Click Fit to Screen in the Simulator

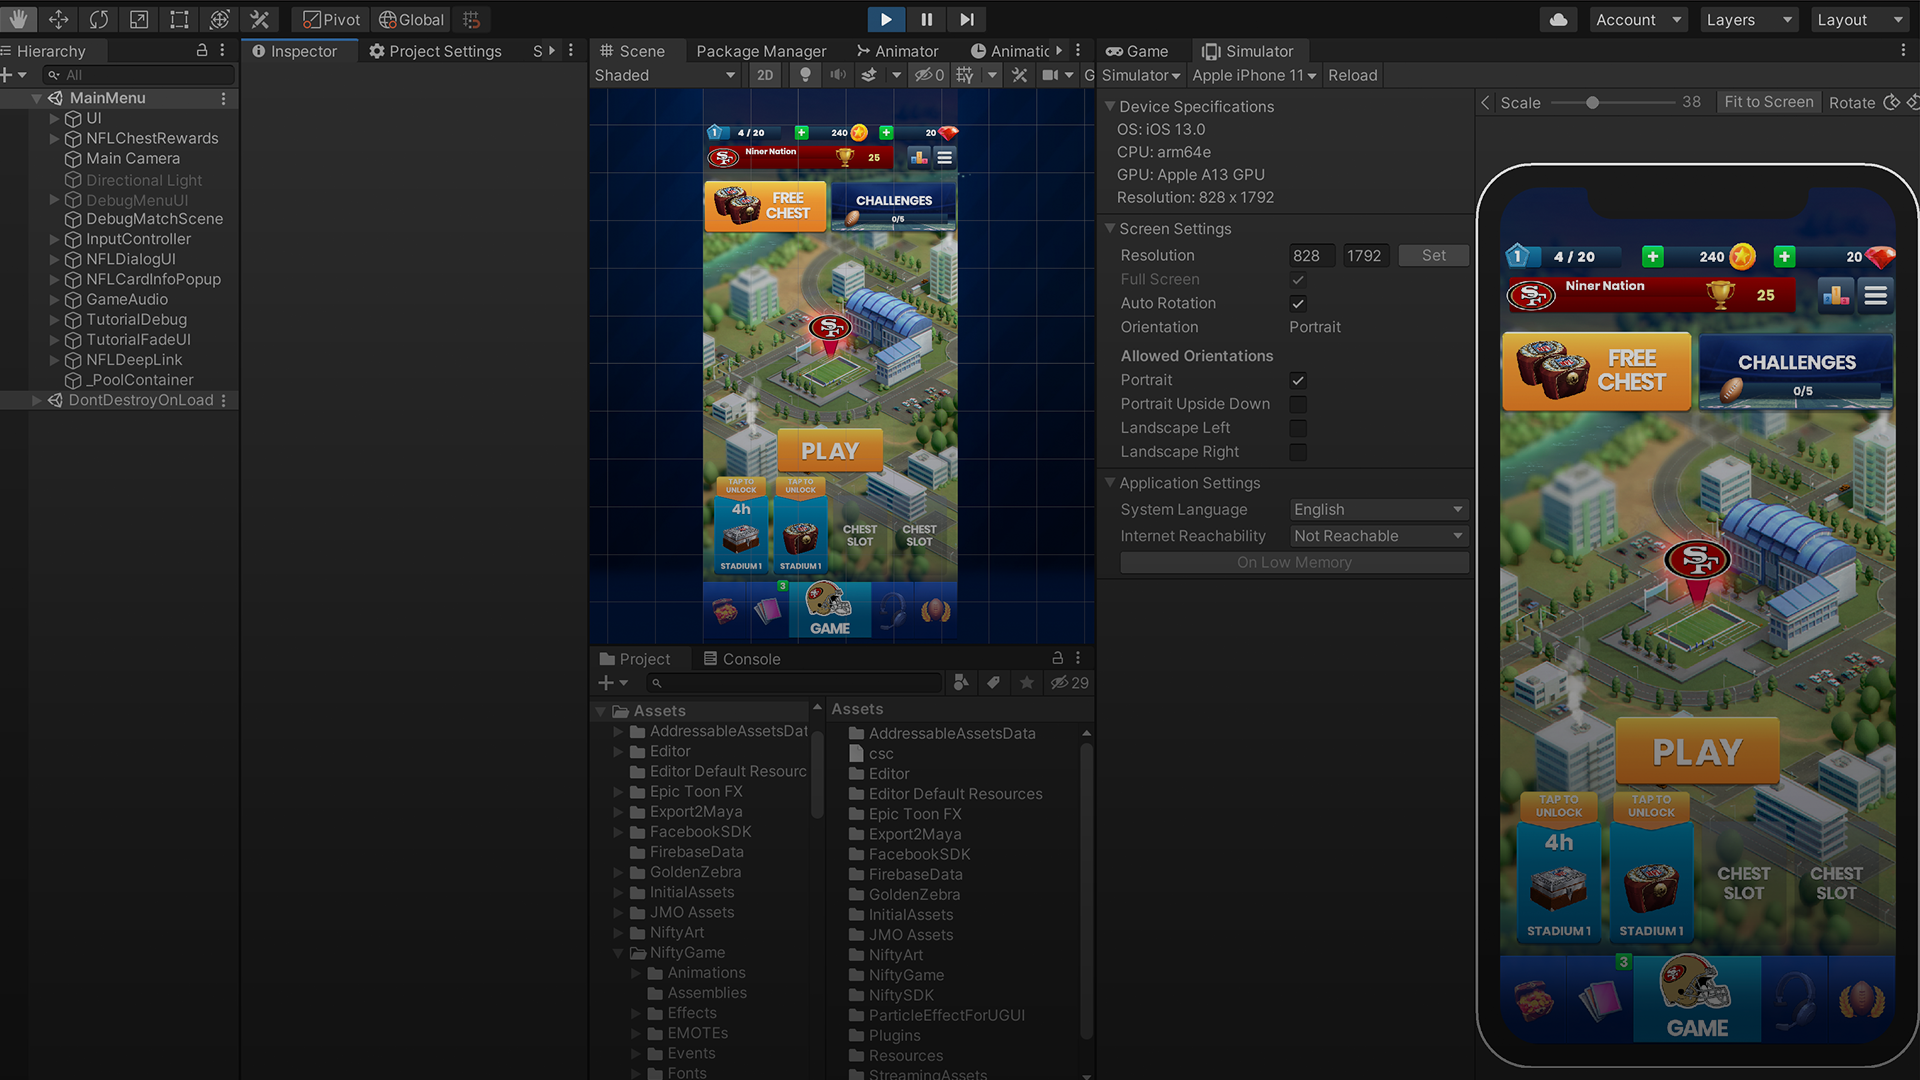1768,102
